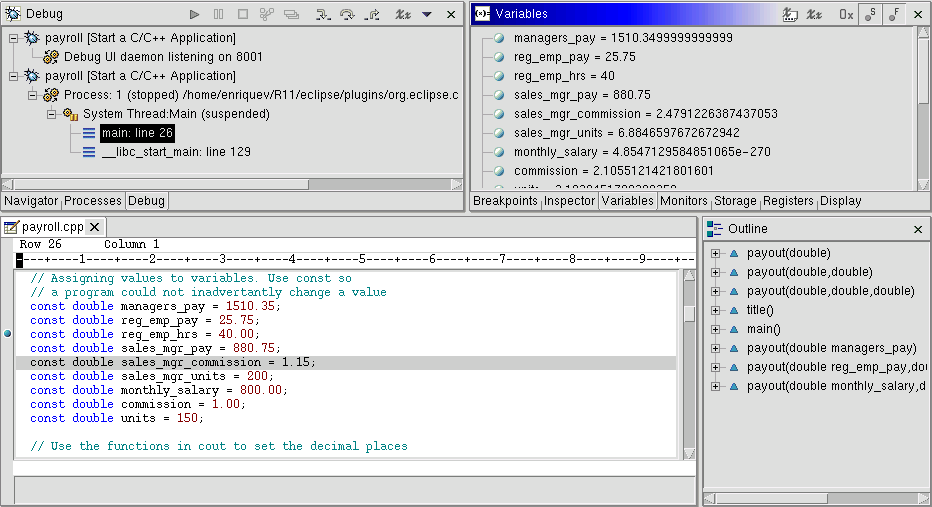Click the Terminate stop icon
This screenshot has width=932, height=507.
(x=243, y=14)
